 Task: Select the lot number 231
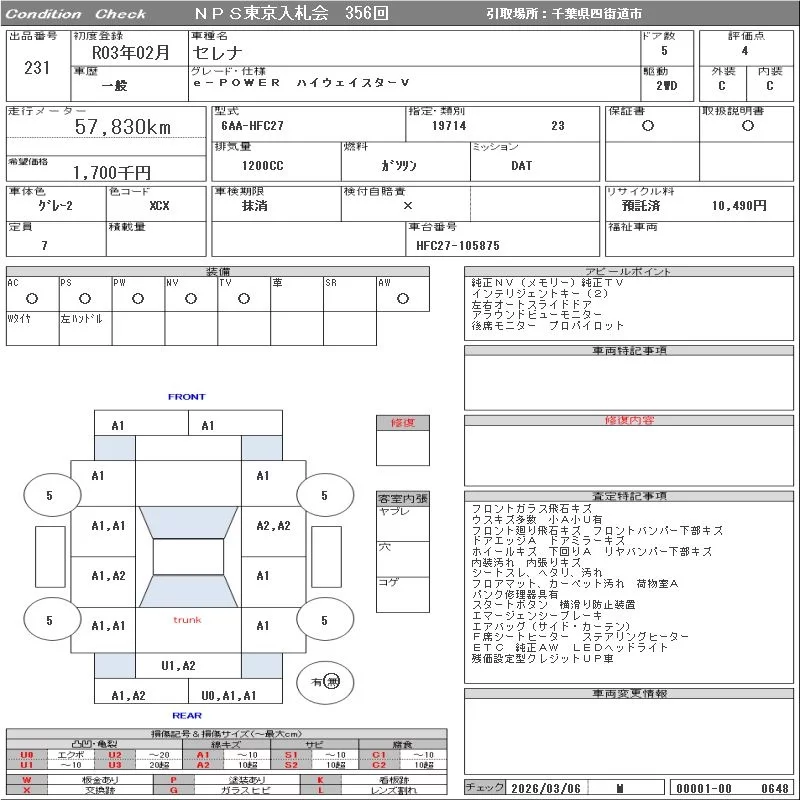coord(37,68)
